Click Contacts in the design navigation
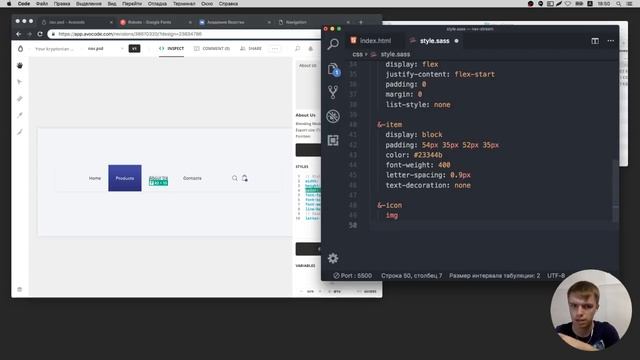This screenshot has width=640, height=360. (192, 178)
